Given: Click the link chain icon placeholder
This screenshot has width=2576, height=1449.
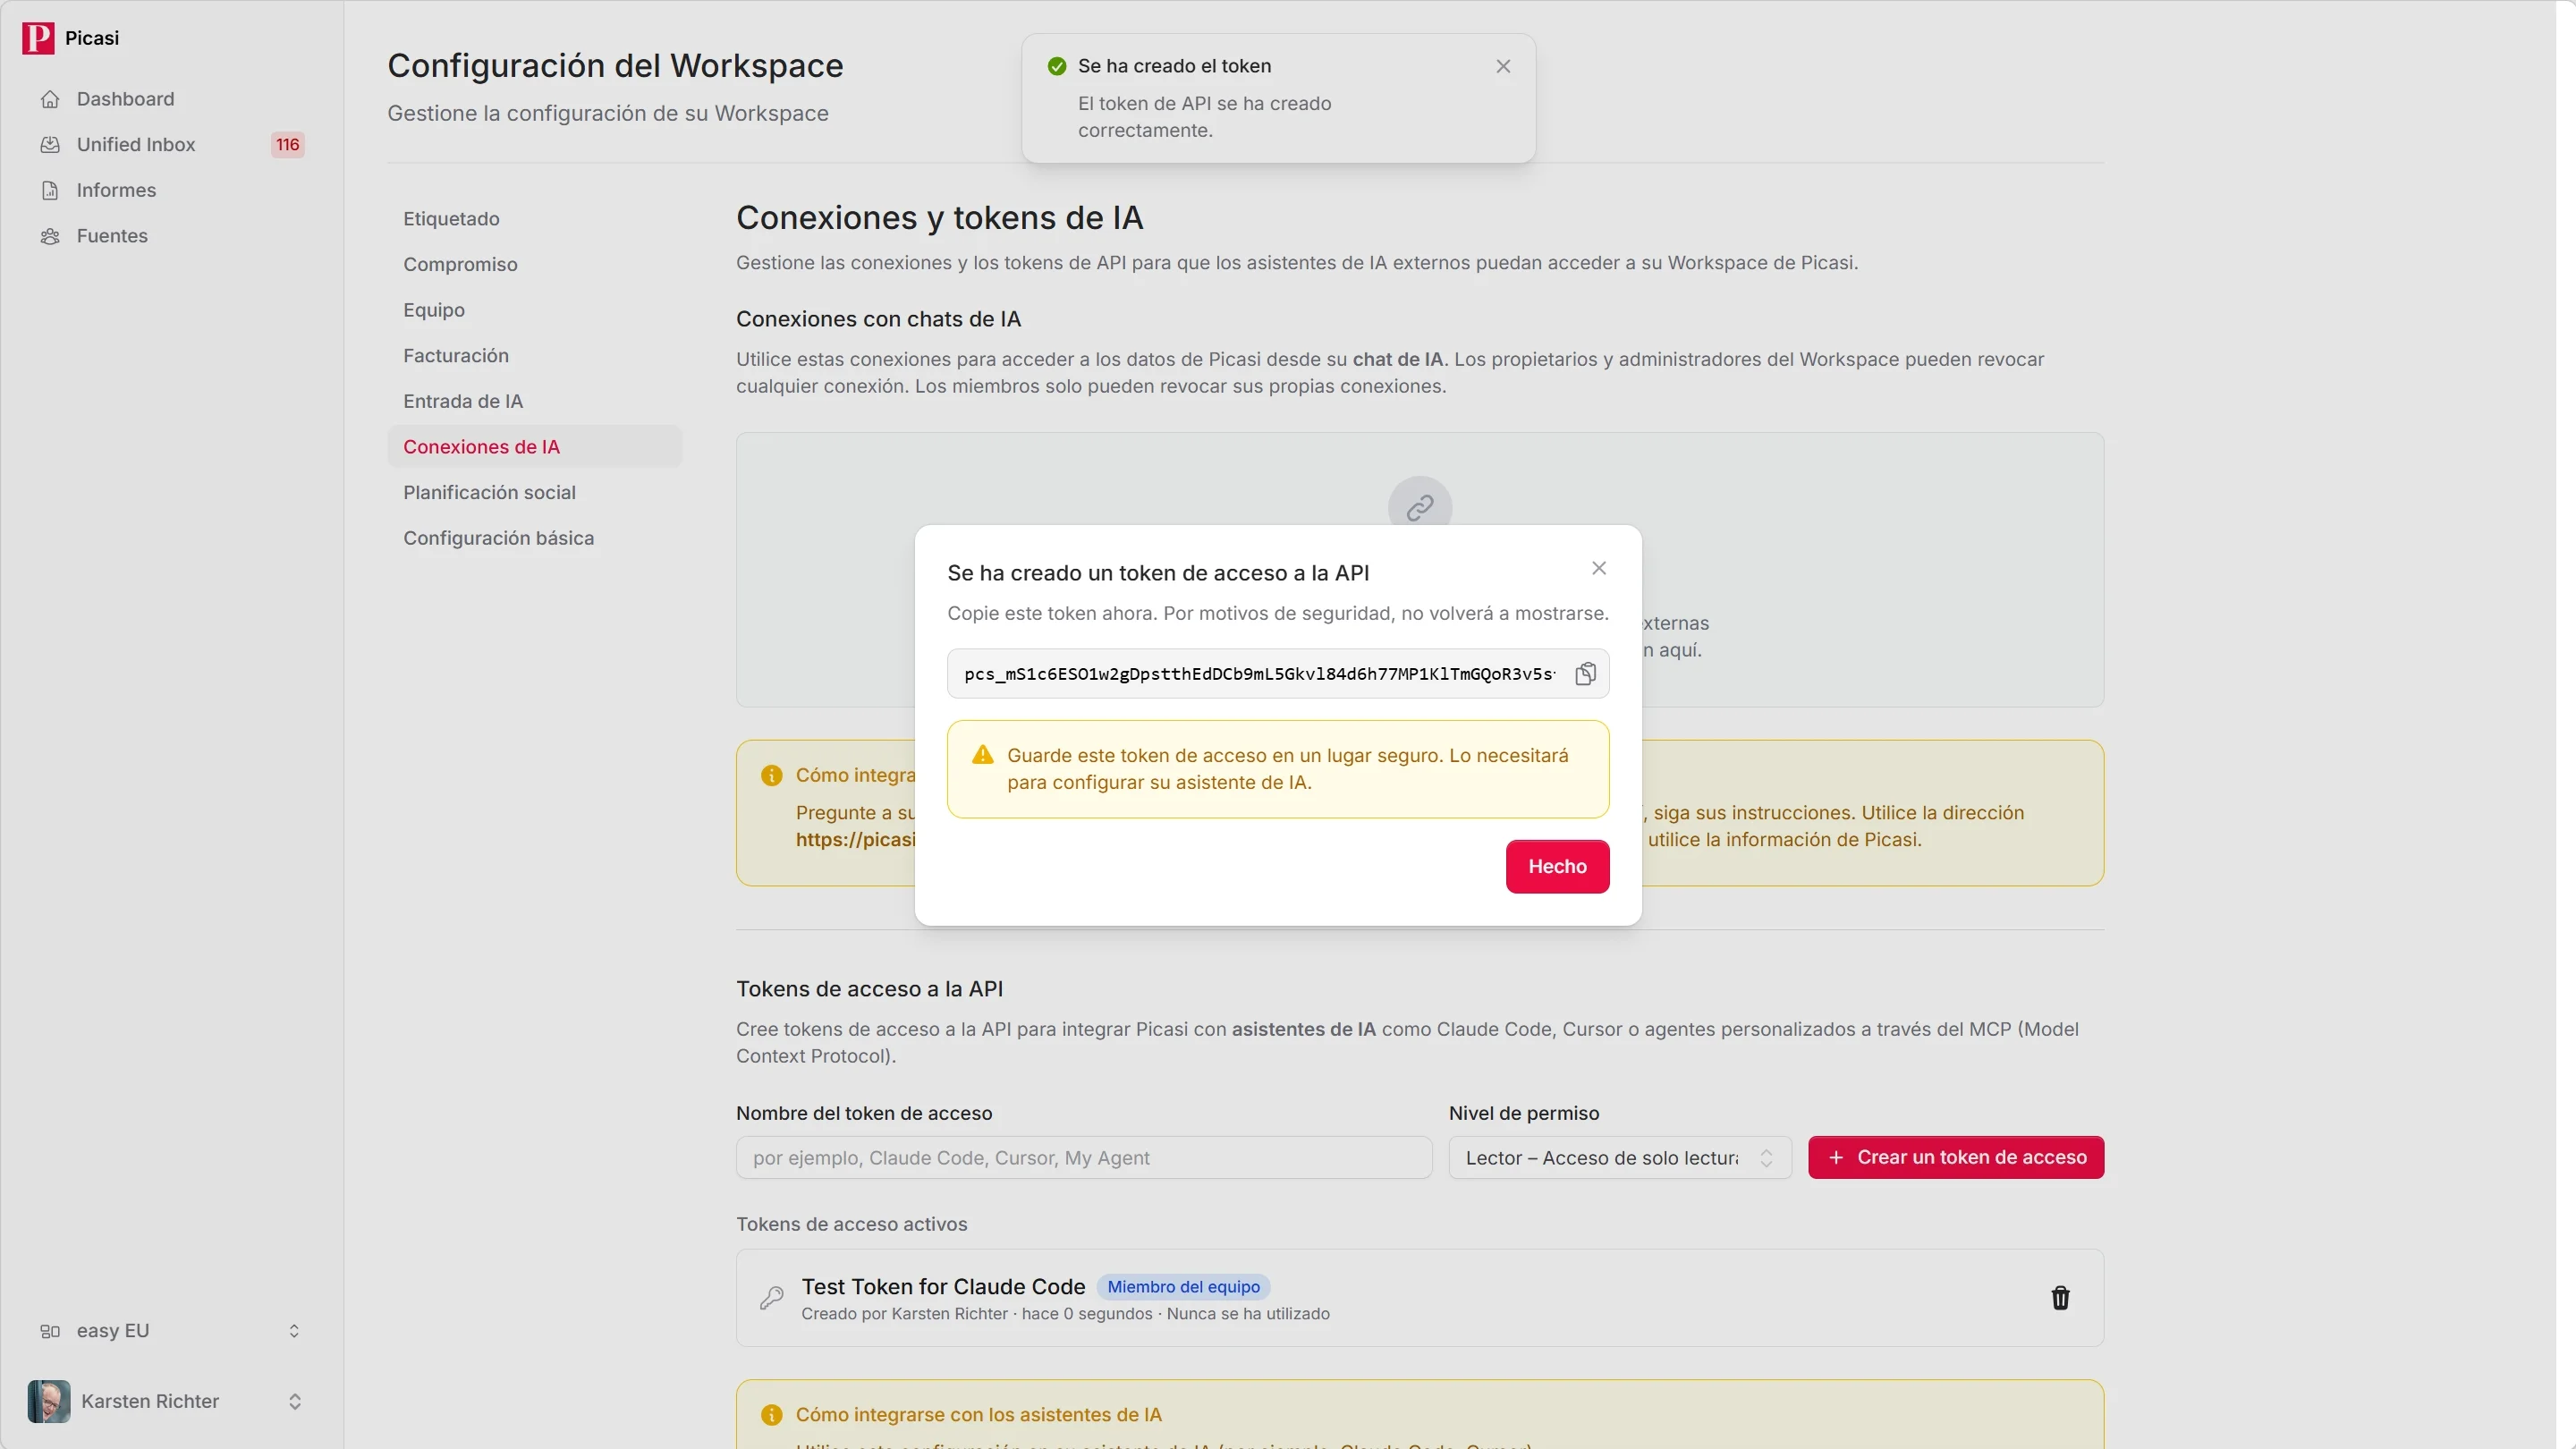Looking at the screenshot, I should coord(1419,507).
